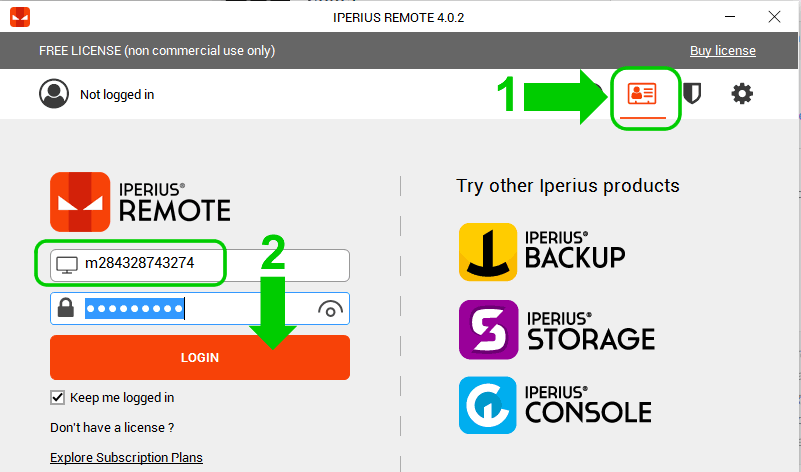Click the Iperius Backup product icon
This screenshot has width=801, height=472.
coord(488,252)
